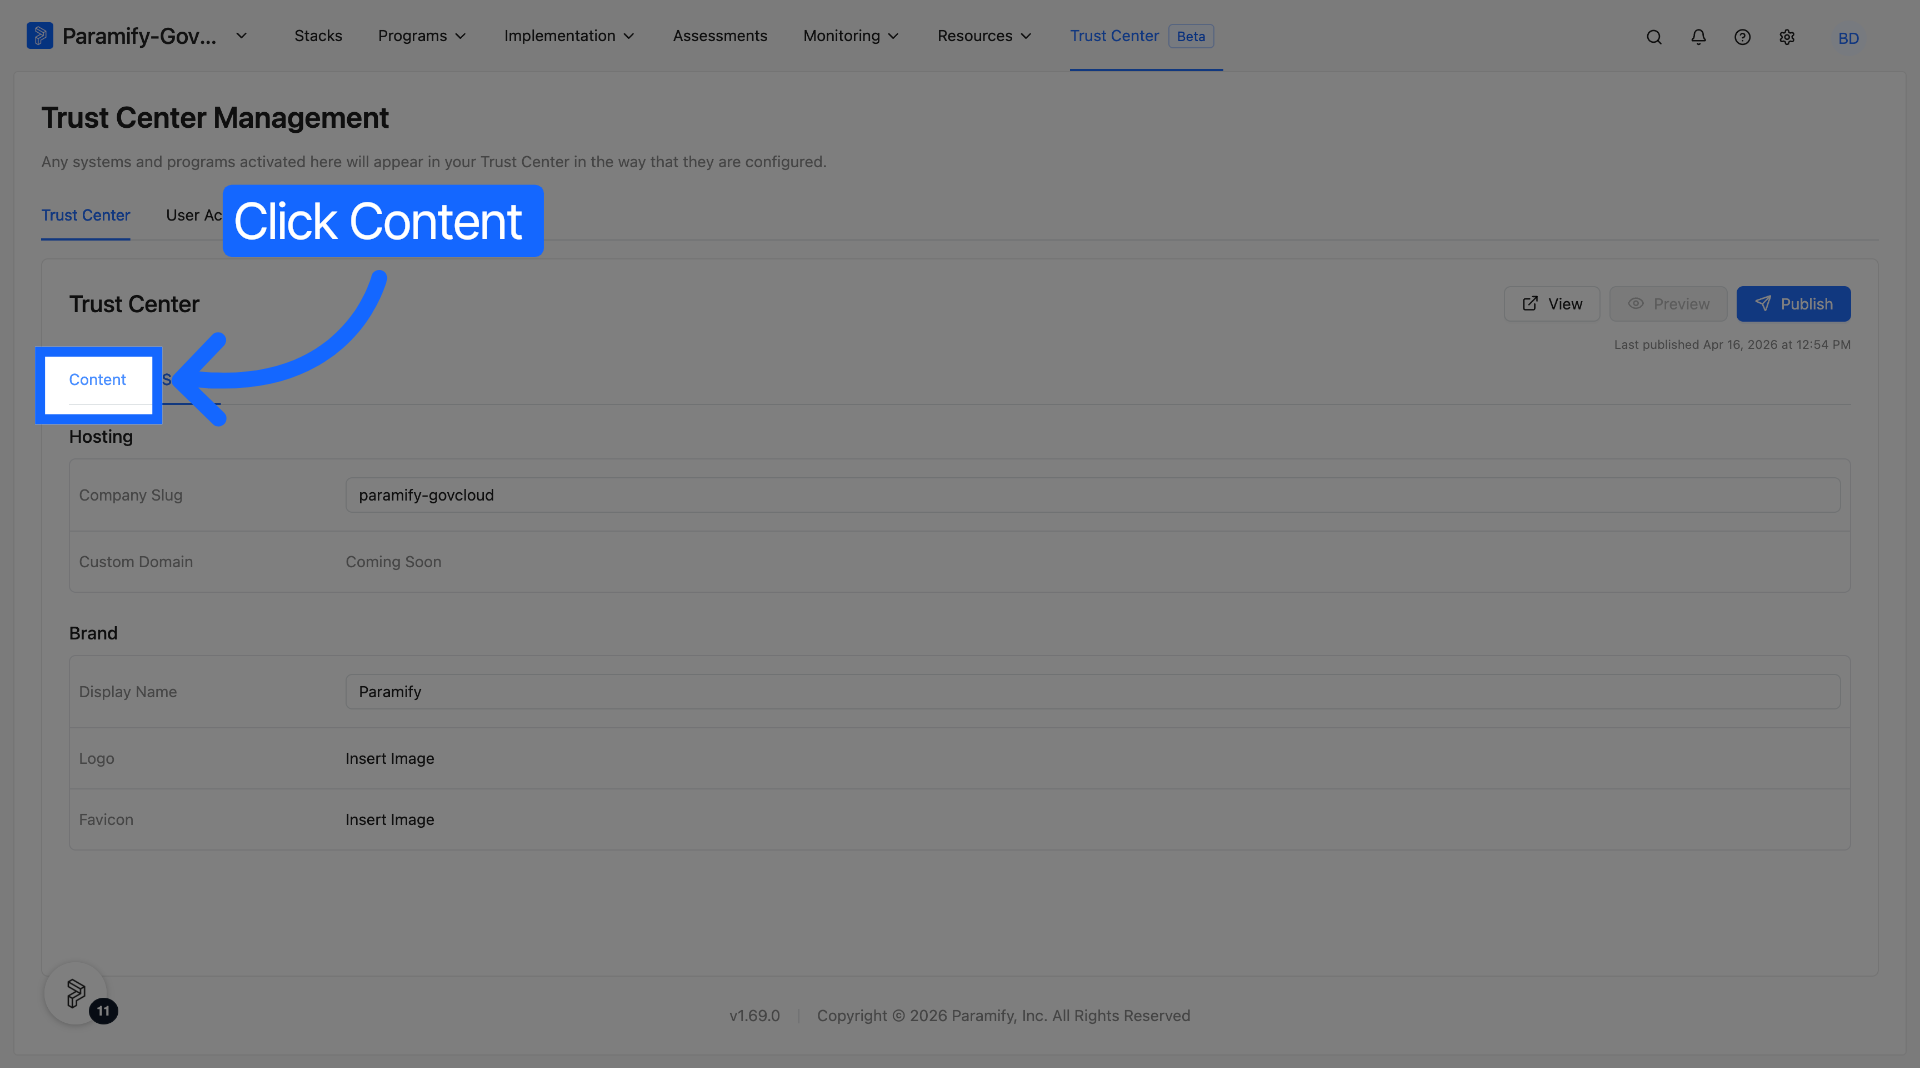Expand the Programs menu
1920x1068 pixels.
(422, 36)
